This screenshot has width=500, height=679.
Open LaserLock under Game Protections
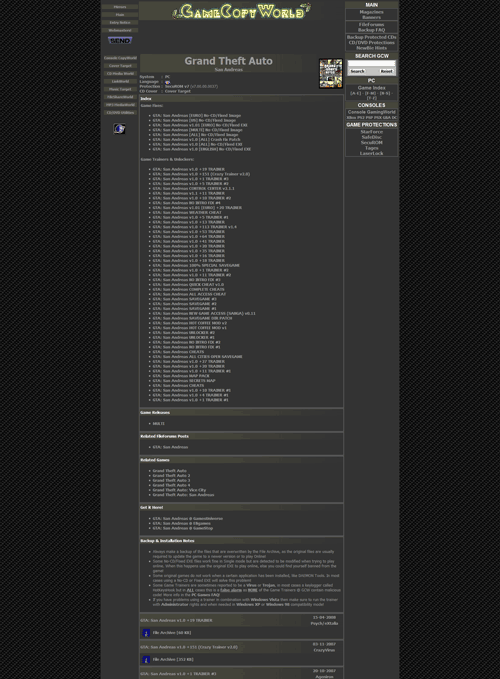click(x=371, y=153)
